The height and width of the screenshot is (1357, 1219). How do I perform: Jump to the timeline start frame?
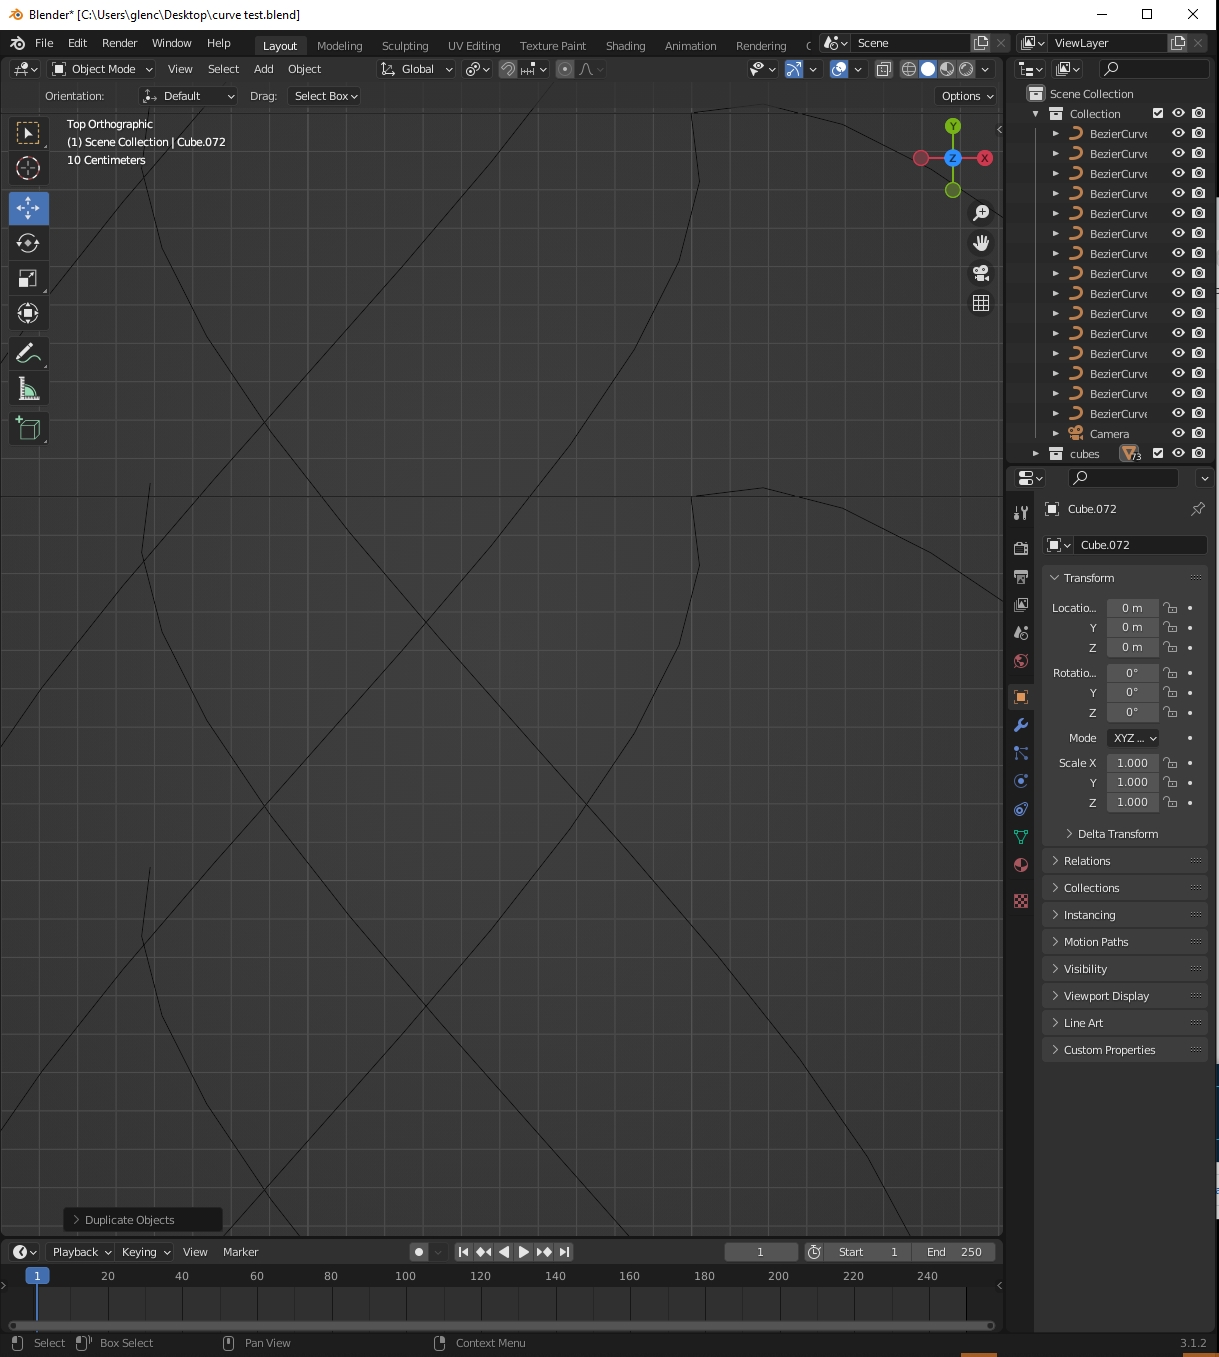[x=463, y=1252]
